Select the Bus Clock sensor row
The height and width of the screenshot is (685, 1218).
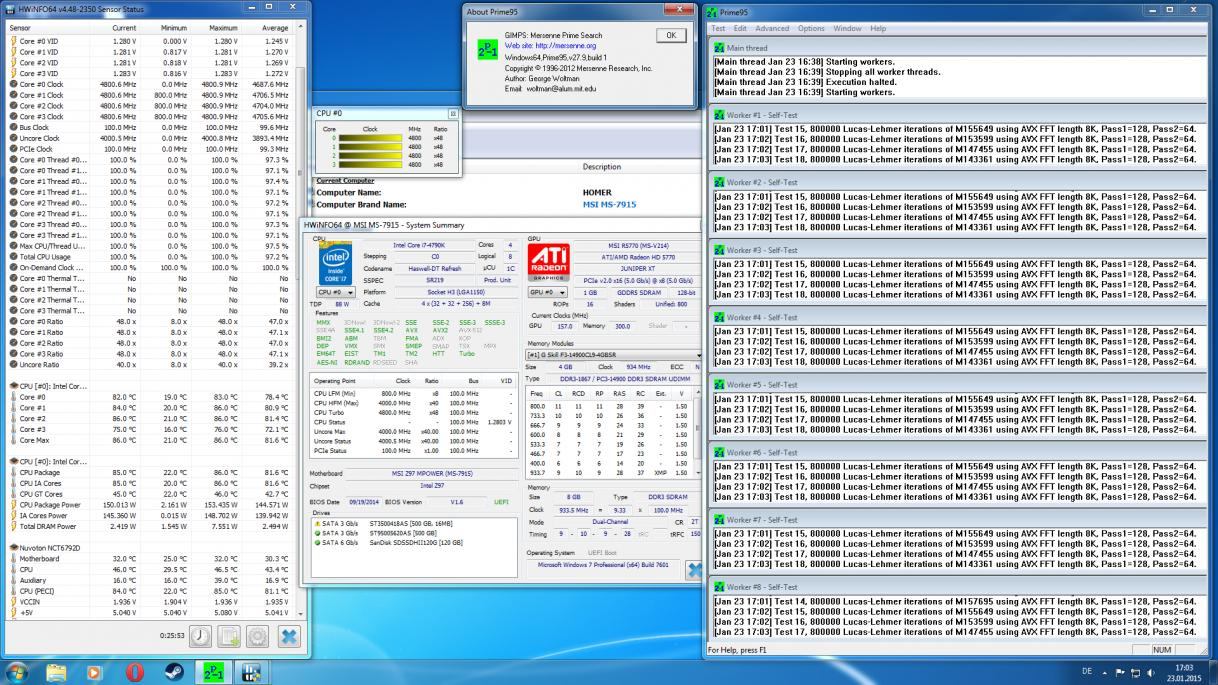pos(150,127)
